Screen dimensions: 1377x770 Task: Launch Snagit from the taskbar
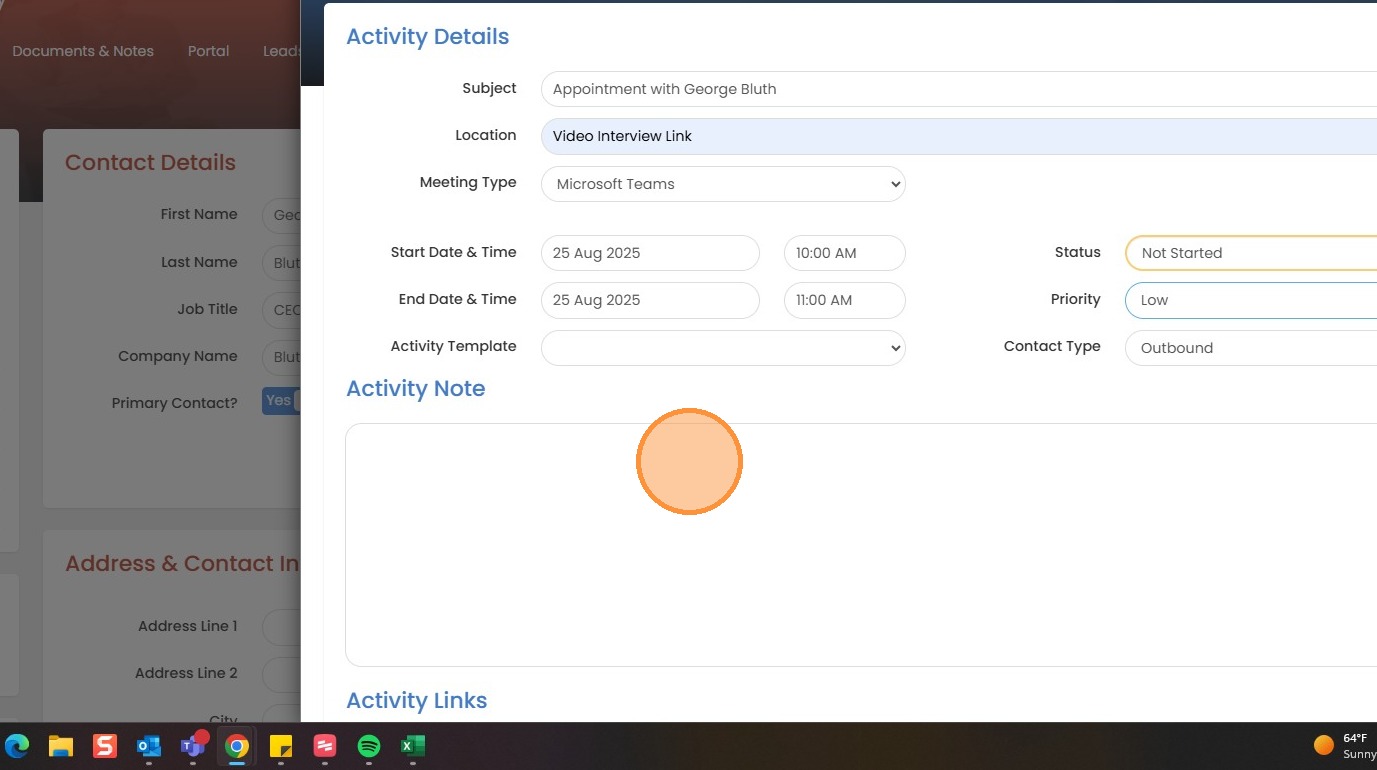click(x=105, y=746)
